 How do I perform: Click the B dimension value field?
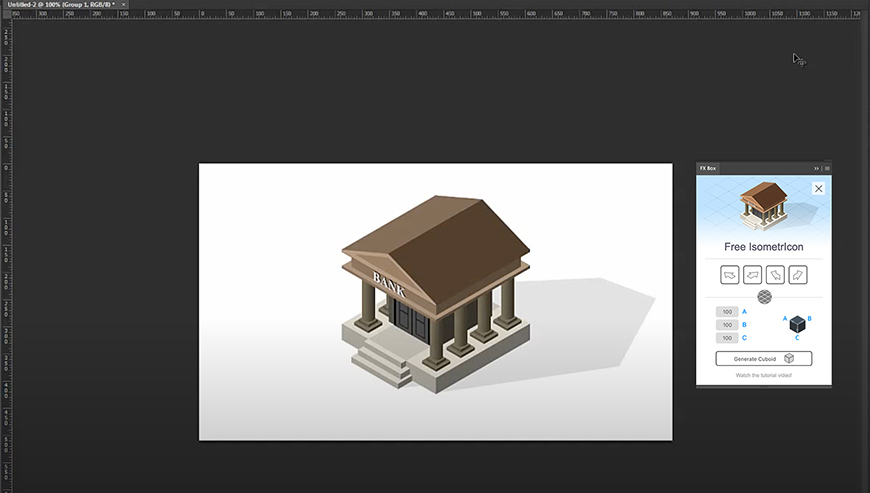click(x=727, y=325)
